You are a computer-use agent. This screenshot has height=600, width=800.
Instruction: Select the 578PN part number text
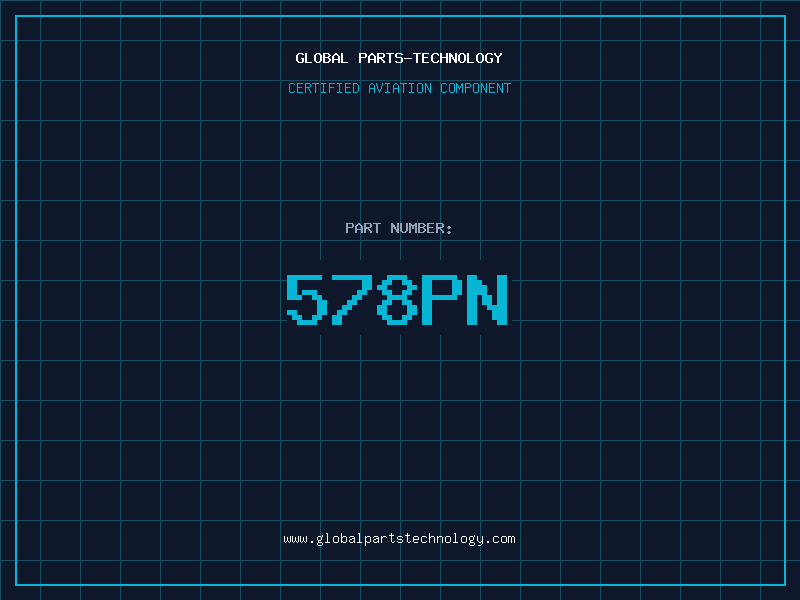(x=397, y=299)
